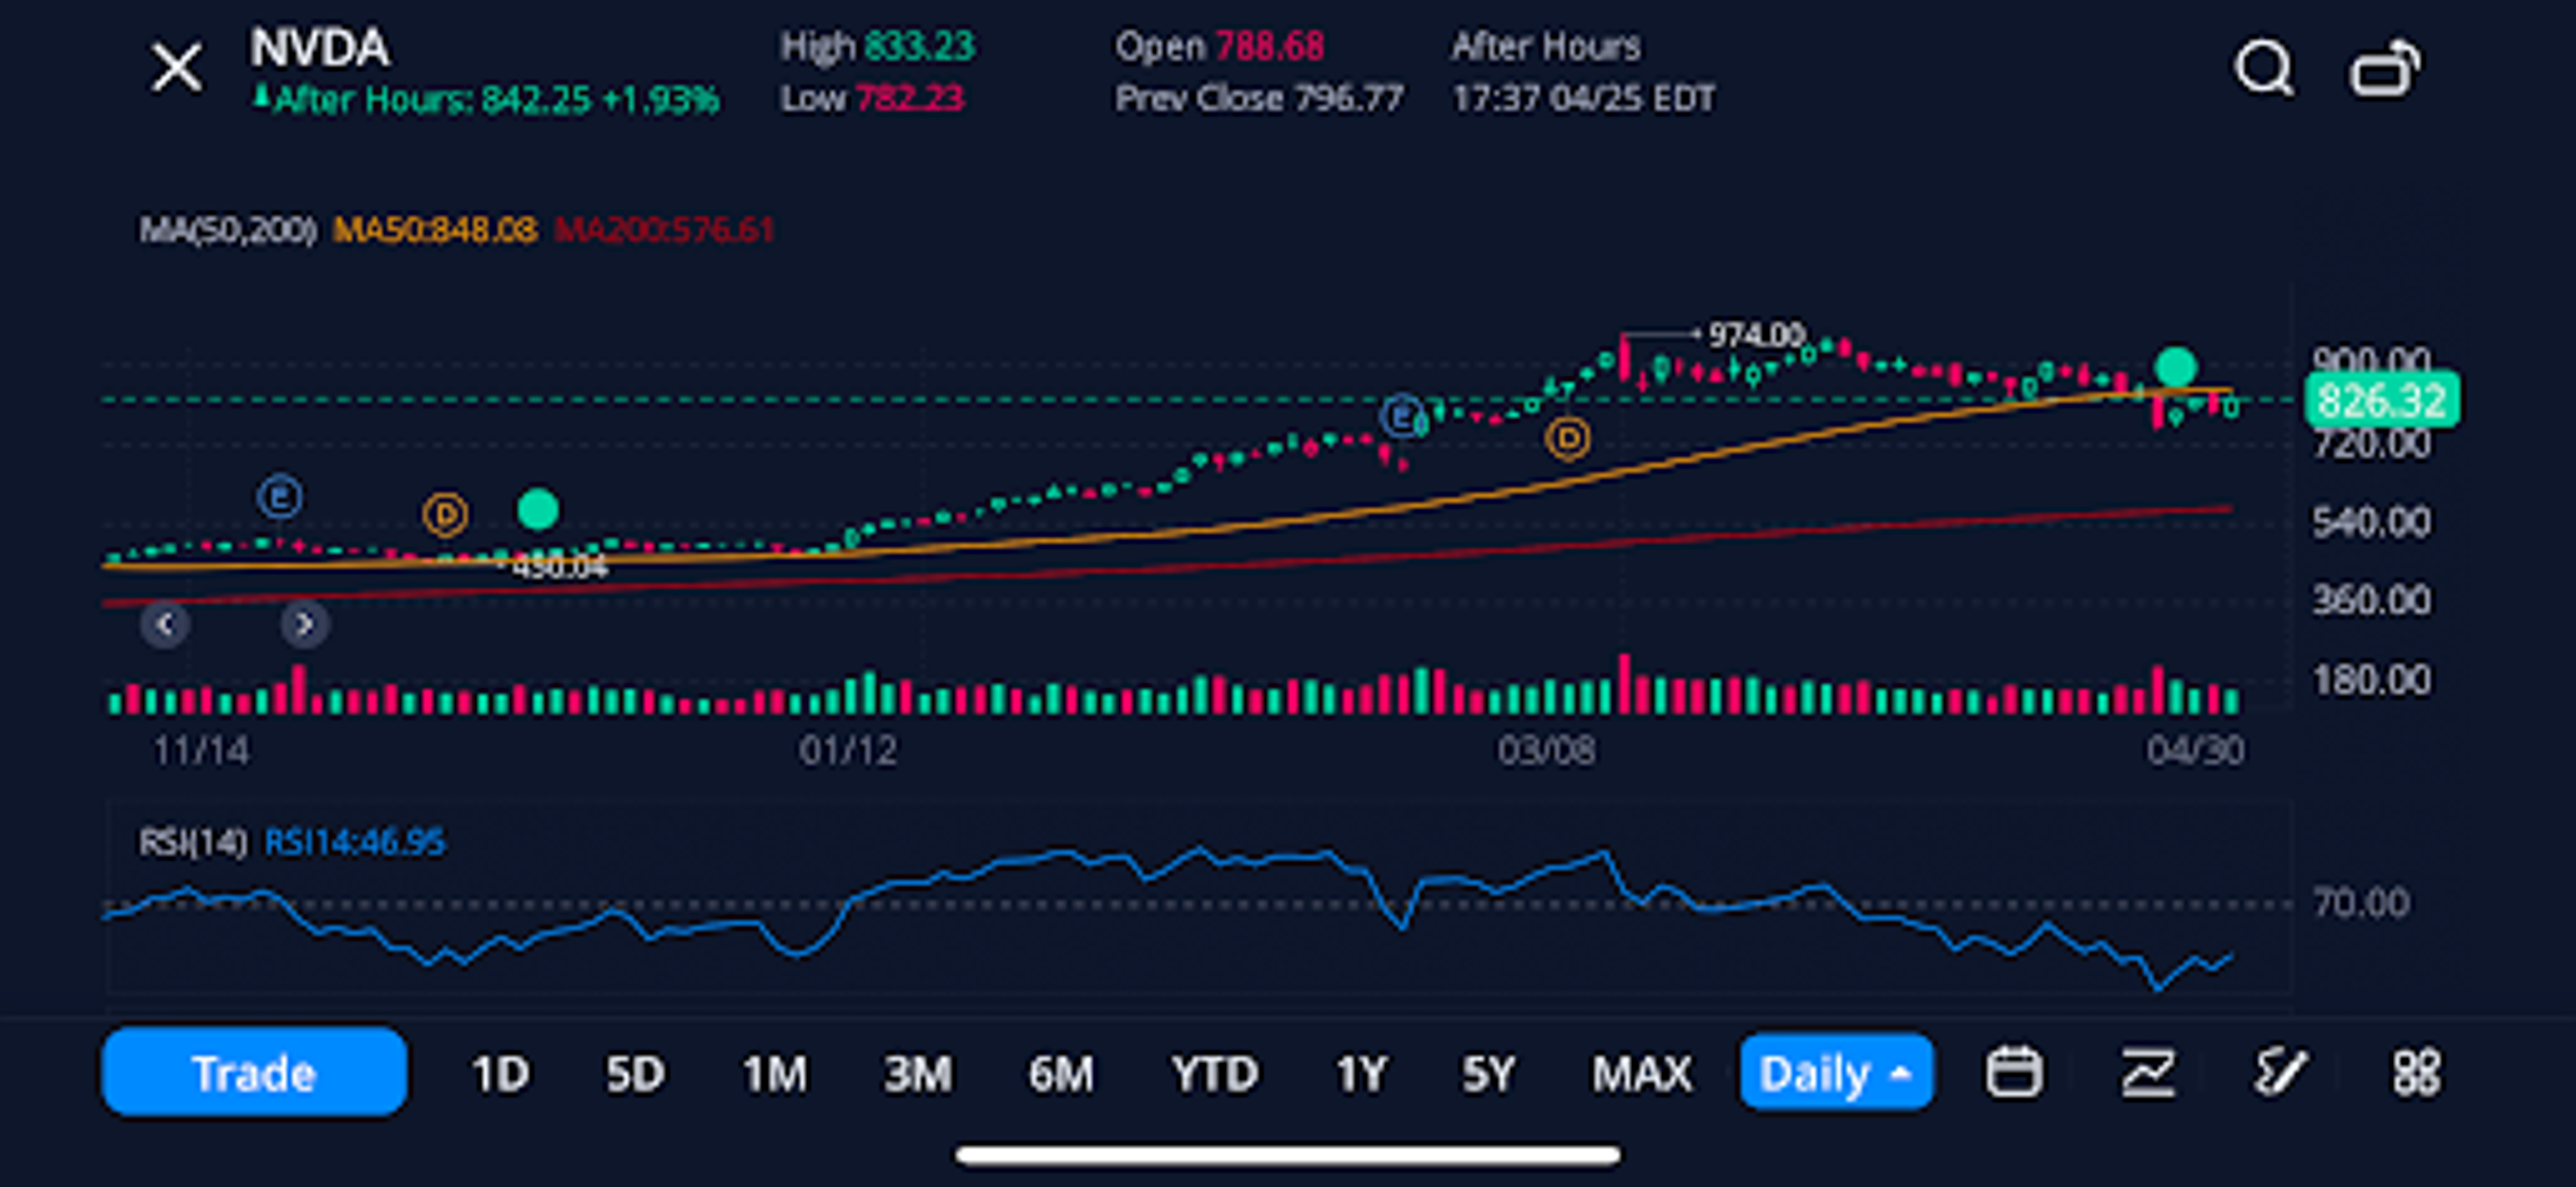Click the MA50:848.08 value
This screenshot has width=2576, height=1187.
click(x=435, y=230)
